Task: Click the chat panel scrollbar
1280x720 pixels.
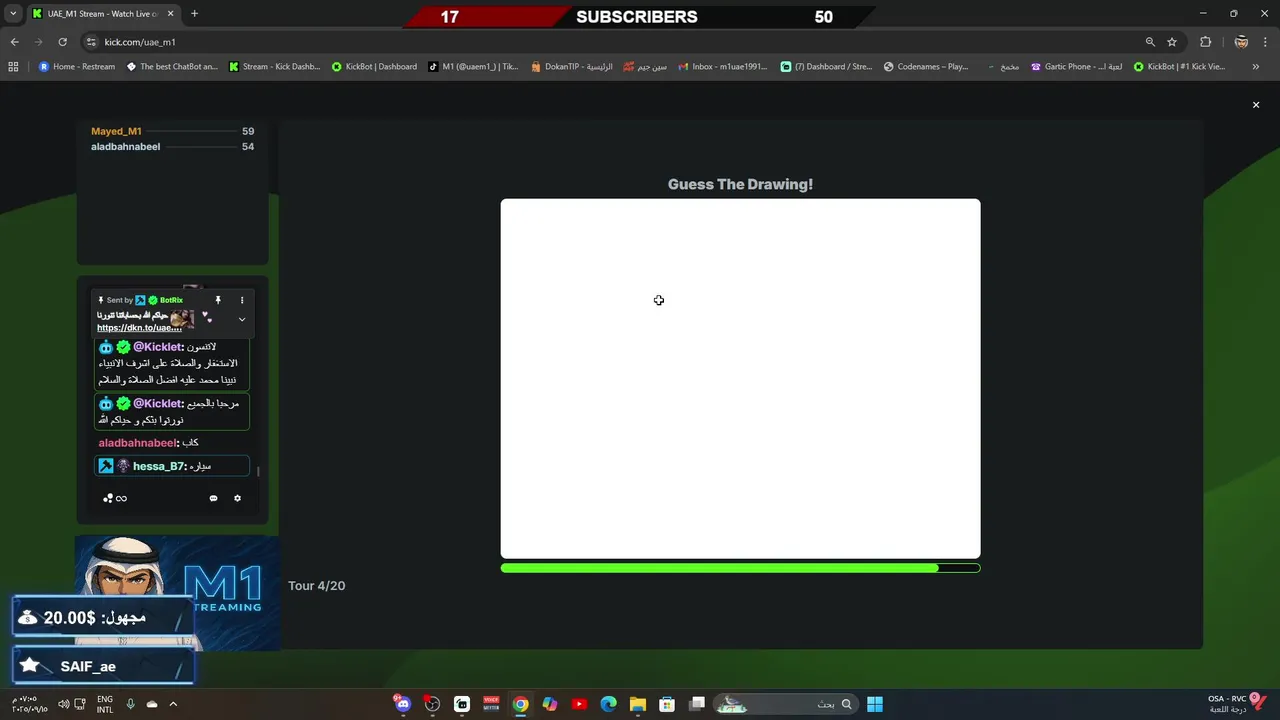Action: [x=258, y=471]
